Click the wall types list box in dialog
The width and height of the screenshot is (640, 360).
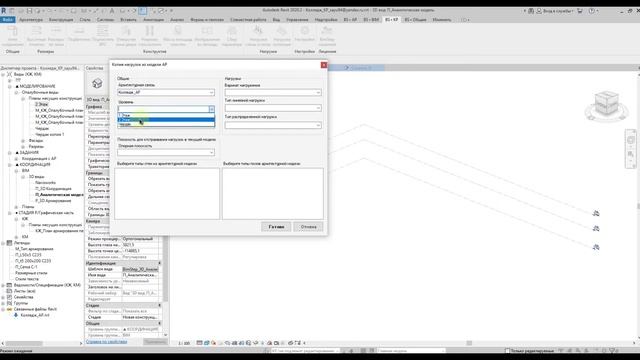click(167, 193)
